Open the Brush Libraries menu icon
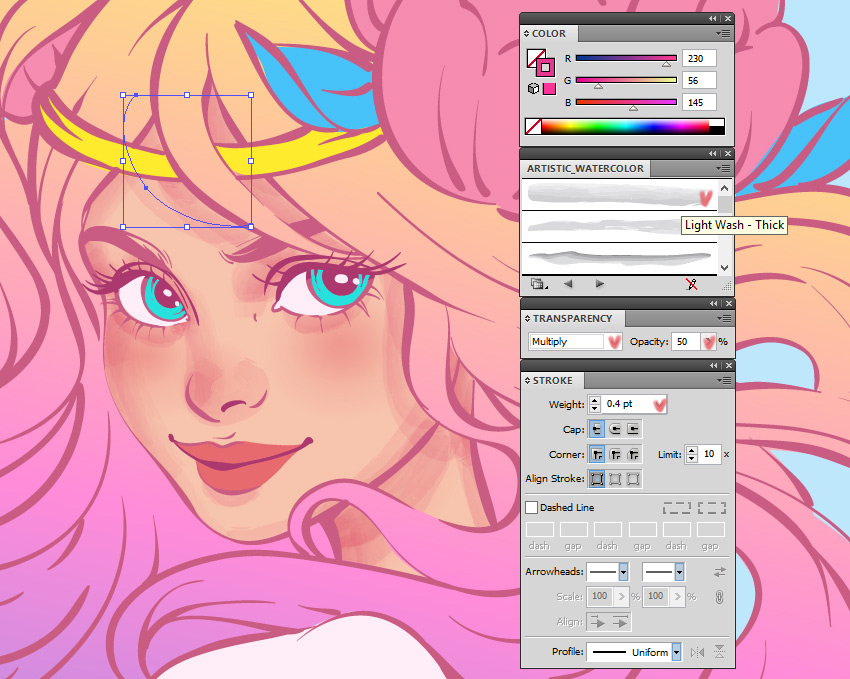The image size is (850, 679). tap(538, 284)
